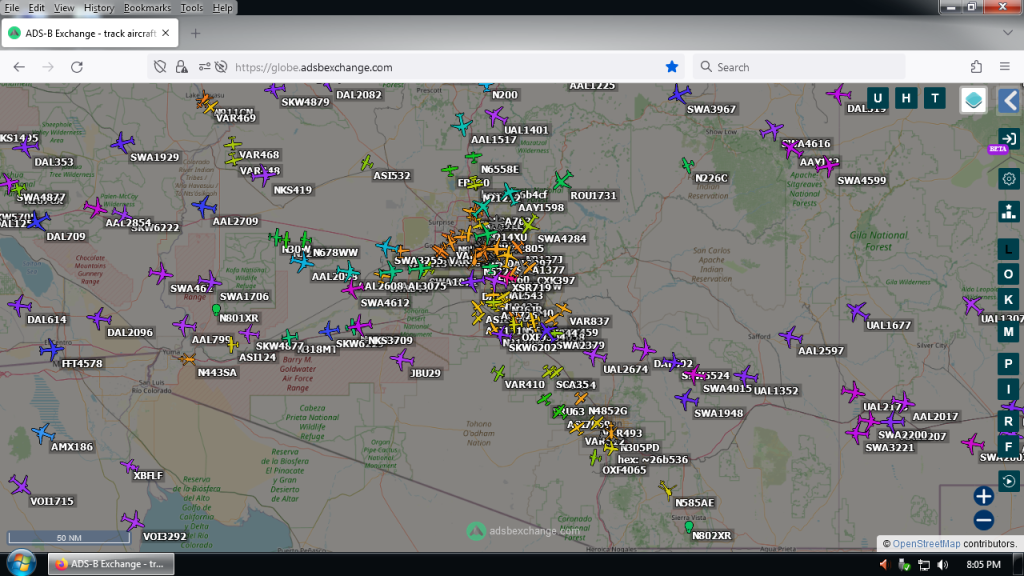Viewport: 1024px width, 576px height.
Task: Expand the list all tabs dropdown
Action: [1008, 33]
